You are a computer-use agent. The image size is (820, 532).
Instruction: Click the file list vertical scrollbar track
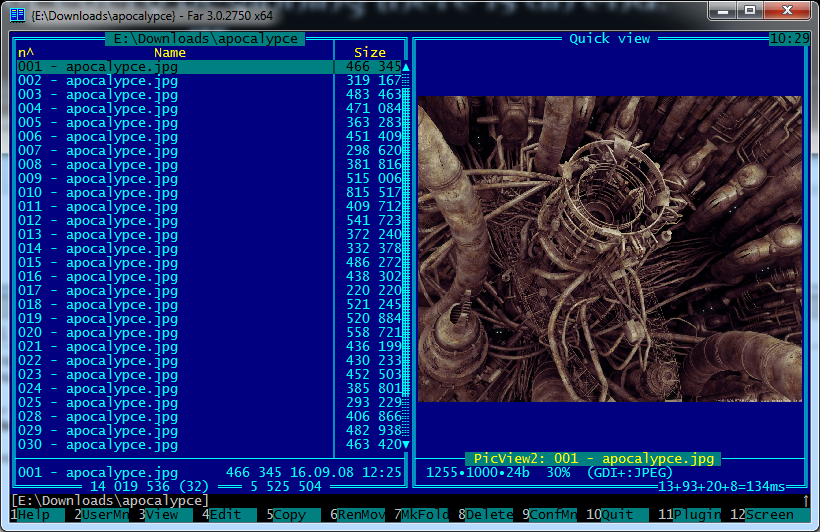click(x=405, y=250)
